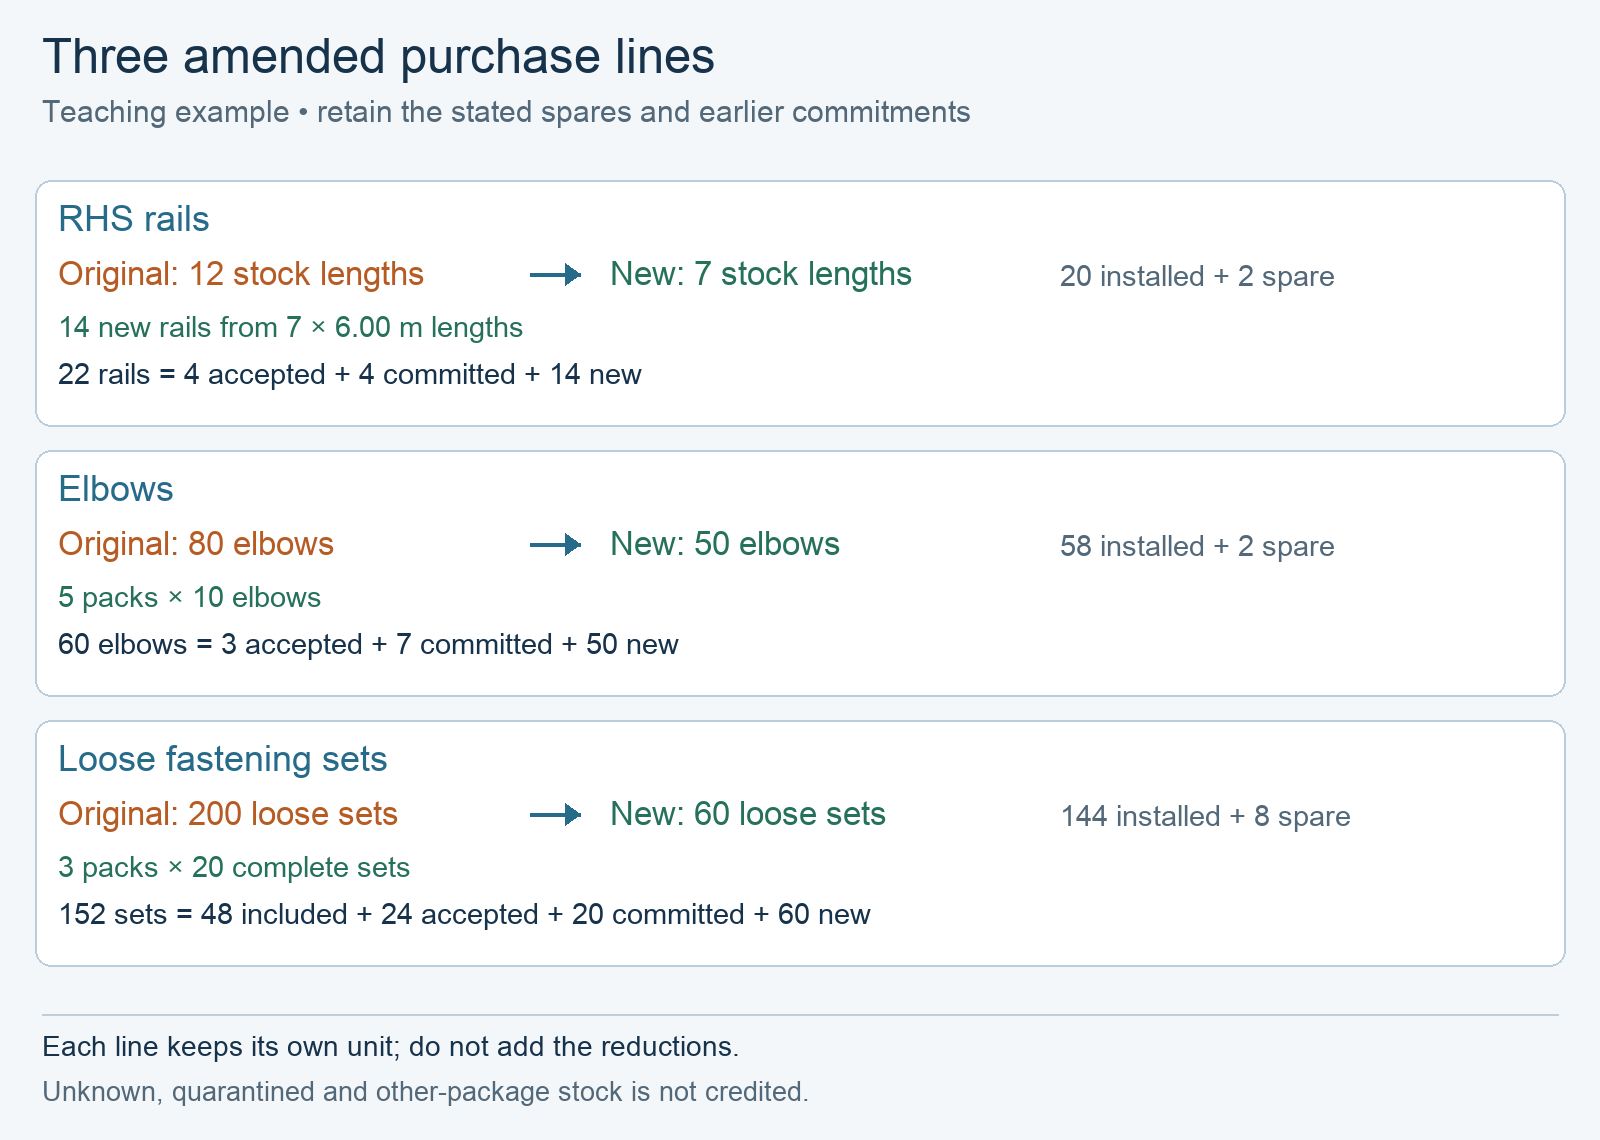Select the "144 installed + 8 spare" note

[1205, 816]
